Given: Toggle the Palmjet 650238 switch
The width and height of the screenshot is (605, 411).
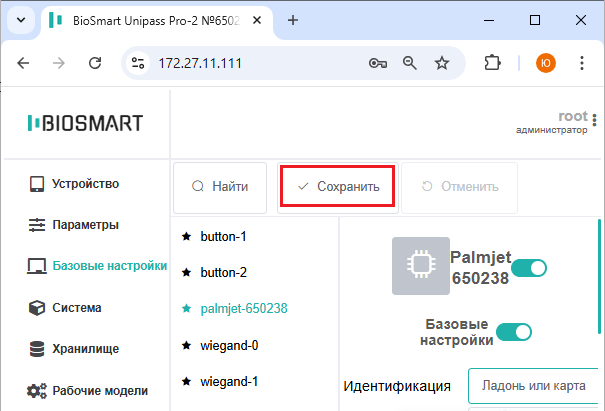Looking at the screenshot, I should pyautogui.click(x=529, y=268).
